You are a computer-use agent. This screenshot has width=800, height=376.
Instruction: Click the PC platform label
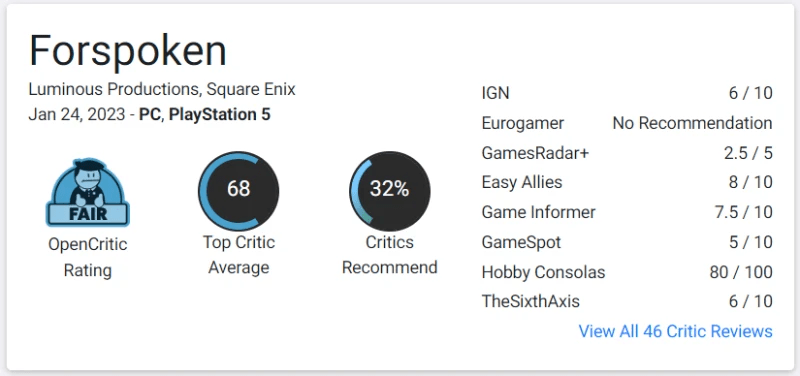tap(149, 114)
